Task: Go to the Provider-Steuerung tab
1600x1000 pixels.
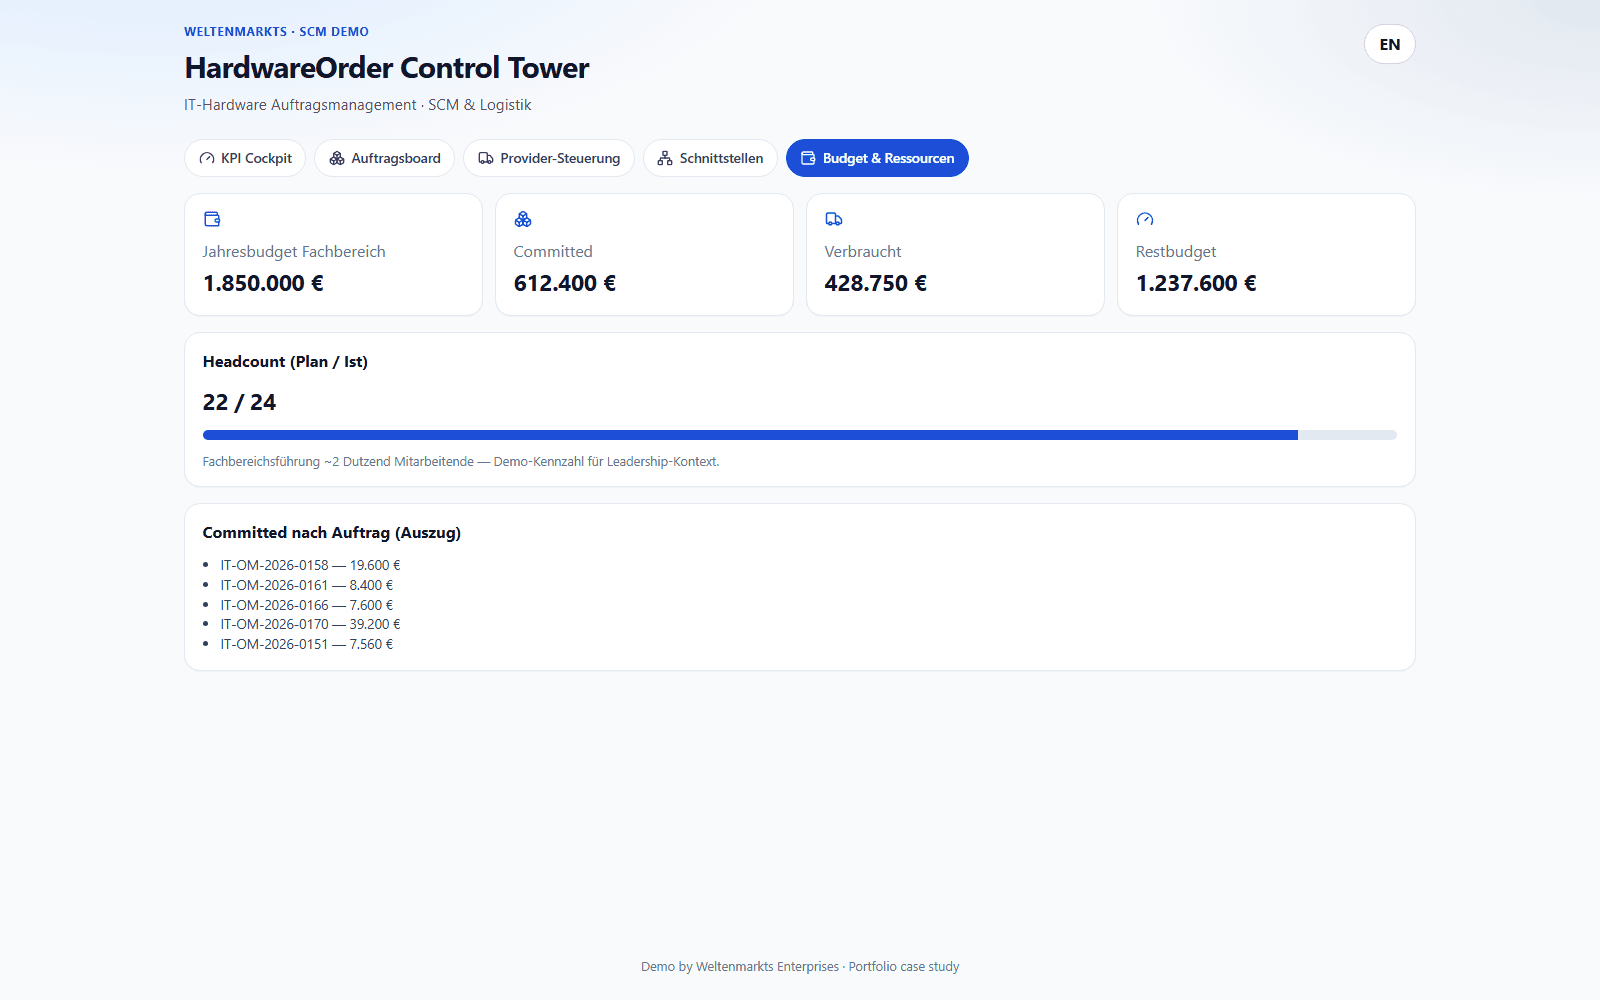Action: click(x=549, y=158)
